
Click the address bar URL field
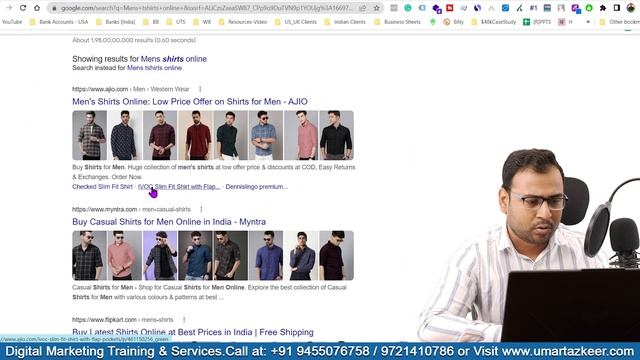(206, 8)
